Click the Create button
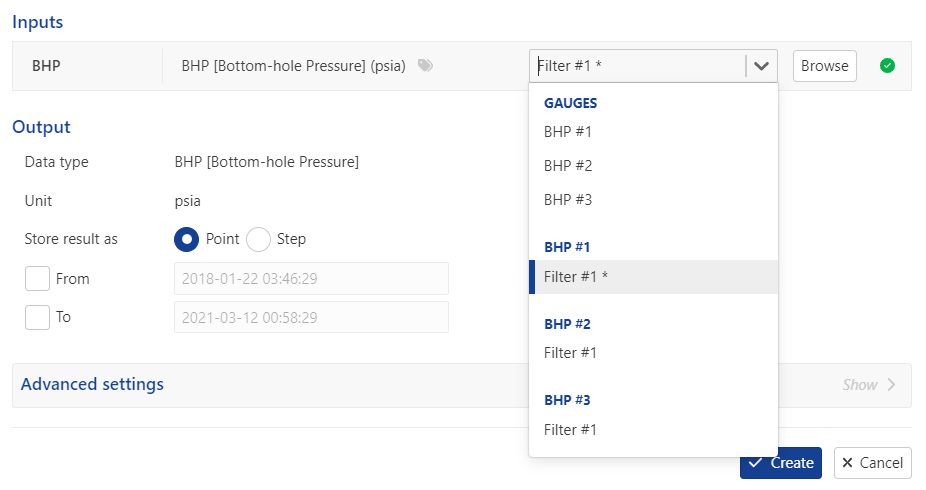This screenshot has height=490, width=926. [781, 463]
